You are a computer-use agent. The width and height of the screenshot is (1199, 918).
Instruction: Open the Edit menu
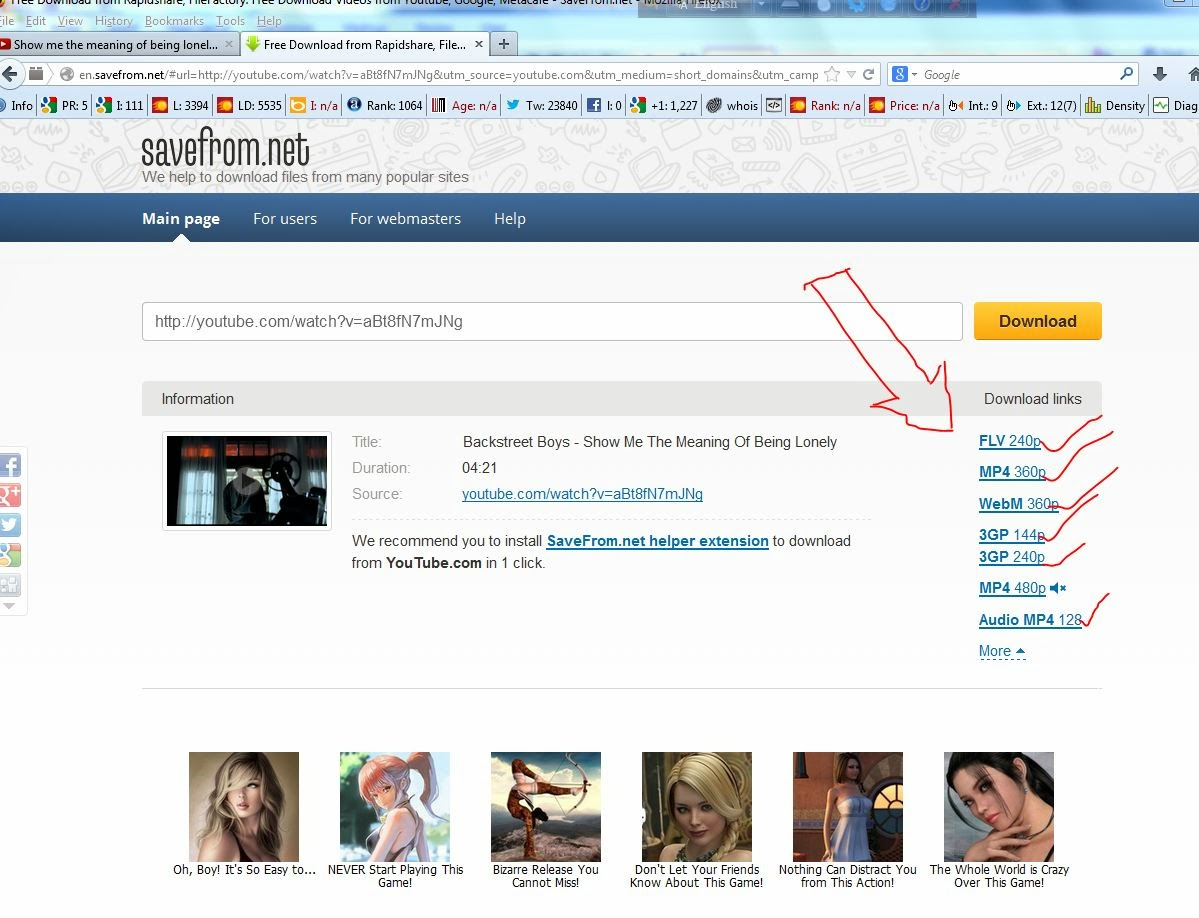(x=36, y=21)
